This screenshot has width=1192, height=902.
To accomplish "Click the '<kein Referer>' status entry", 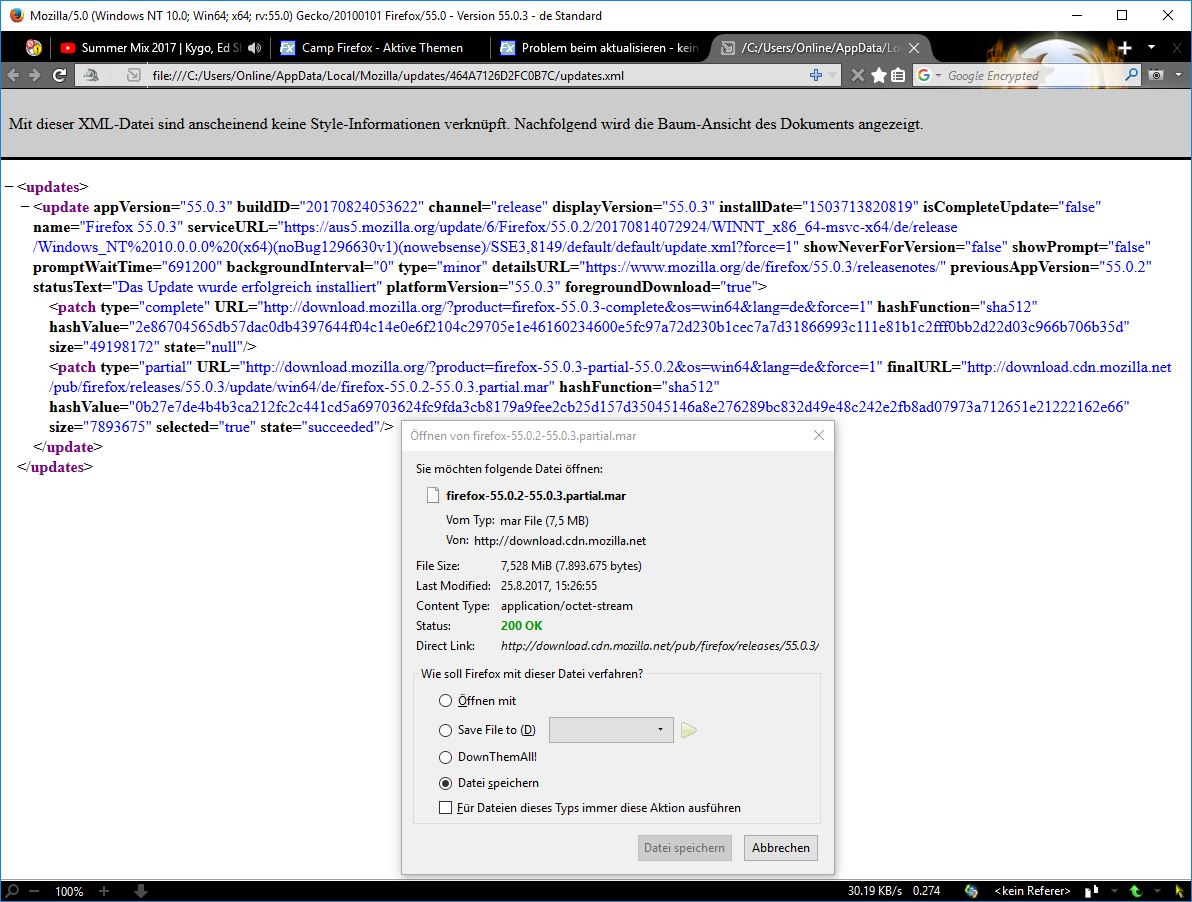I will [x=1032, y=891].
